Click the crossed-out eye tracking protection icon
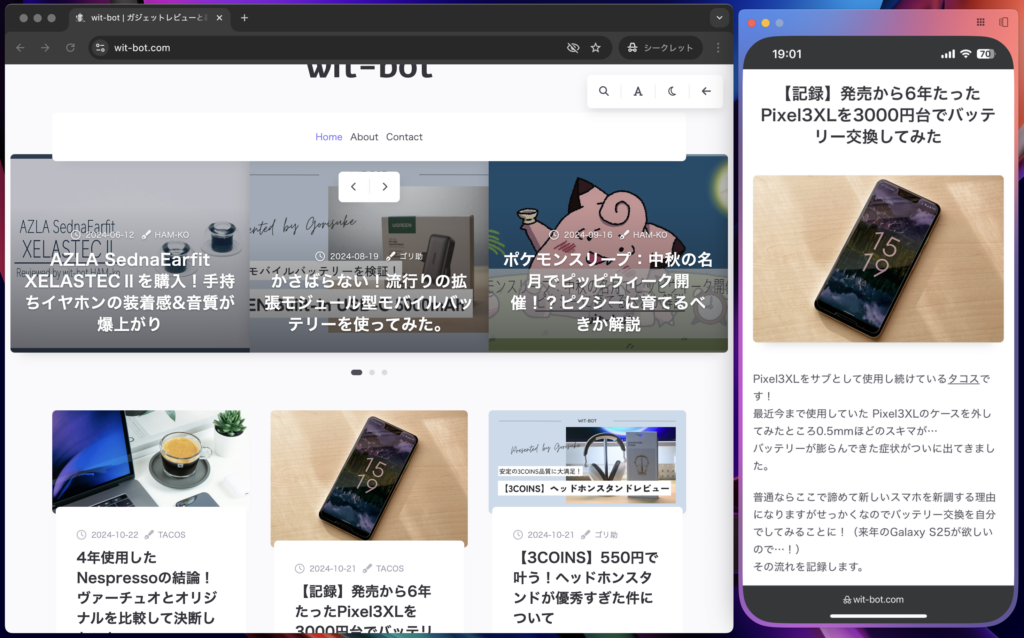 click(x=573, y=47)
